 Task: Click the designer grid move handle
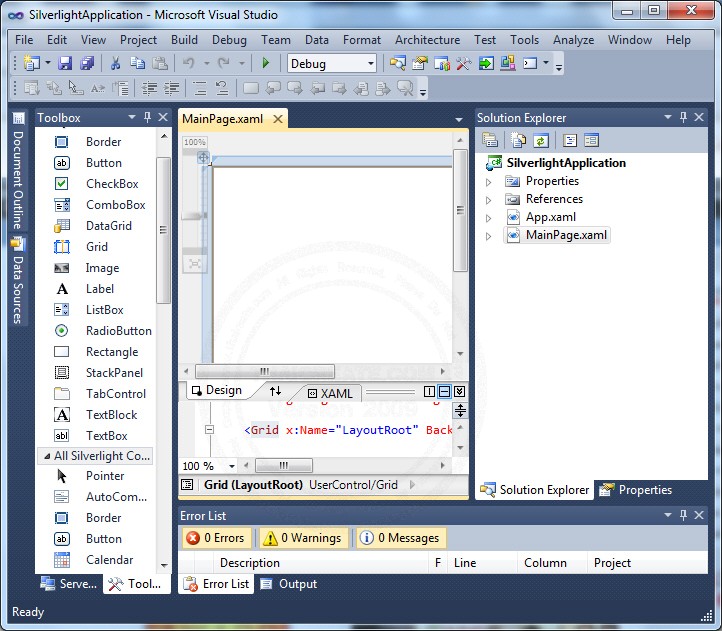(x=203, y=158)
